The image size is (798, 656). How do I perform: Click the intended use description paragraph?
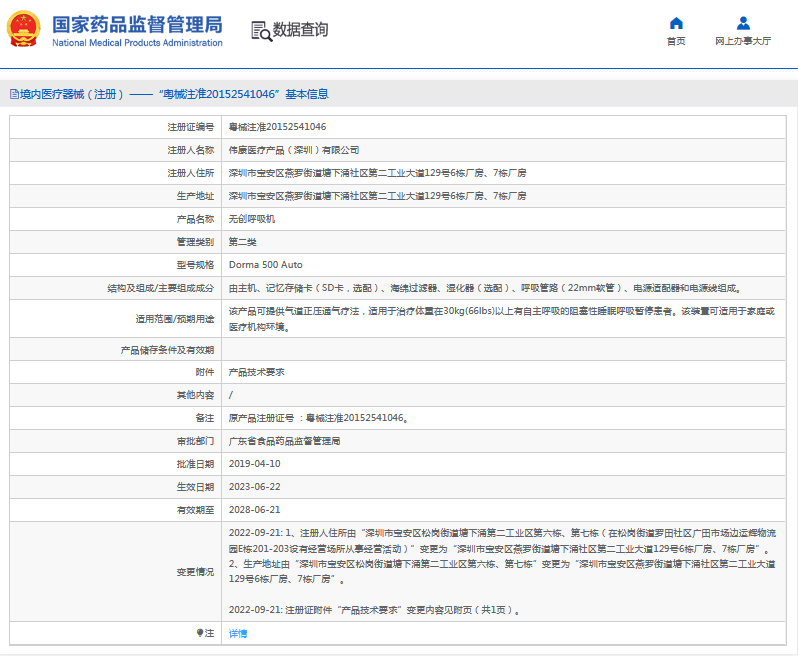[x=501, y=319]
